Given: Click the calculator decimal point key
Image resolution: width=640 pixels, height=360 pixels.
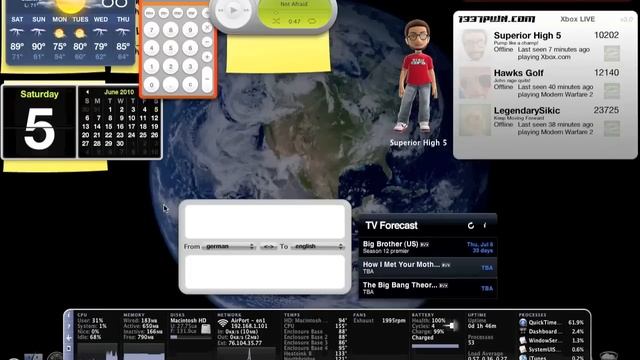Looking at the screenshot, I should click(x=171, y=84).
